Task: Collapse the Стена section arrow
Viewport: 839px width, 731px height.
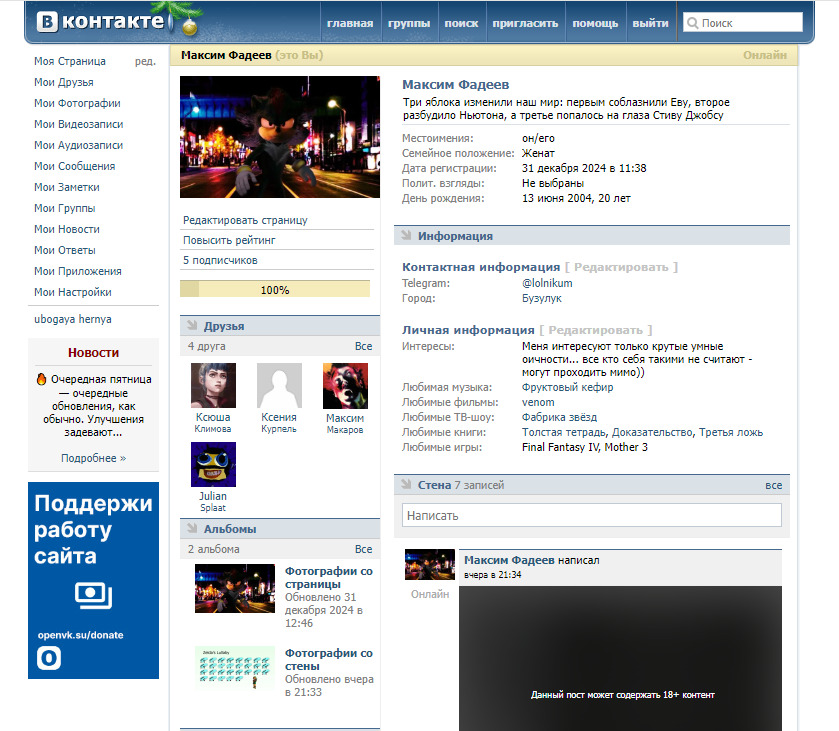Action: 406,484
